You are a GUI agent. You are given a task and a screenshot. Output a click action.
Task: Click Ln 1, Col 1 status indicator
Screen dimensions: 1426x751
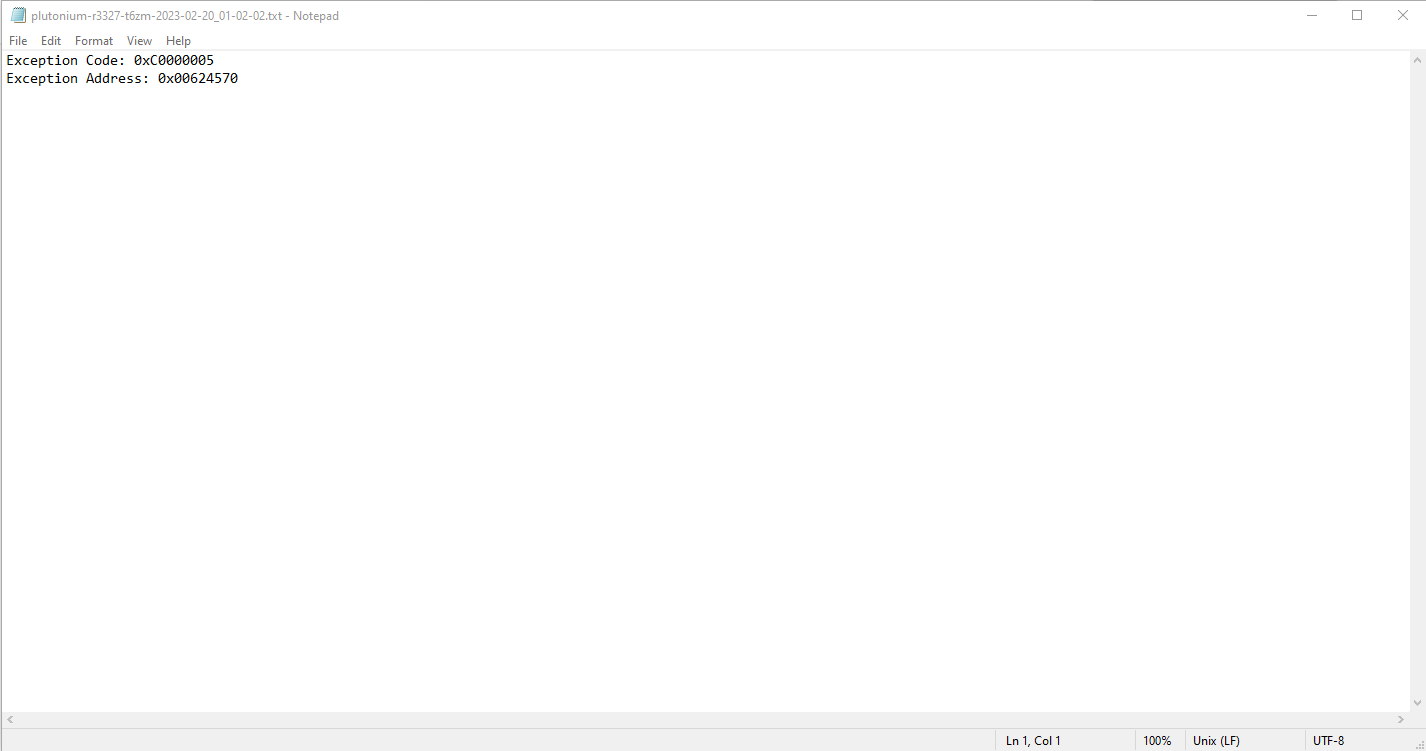point(1033,741)
